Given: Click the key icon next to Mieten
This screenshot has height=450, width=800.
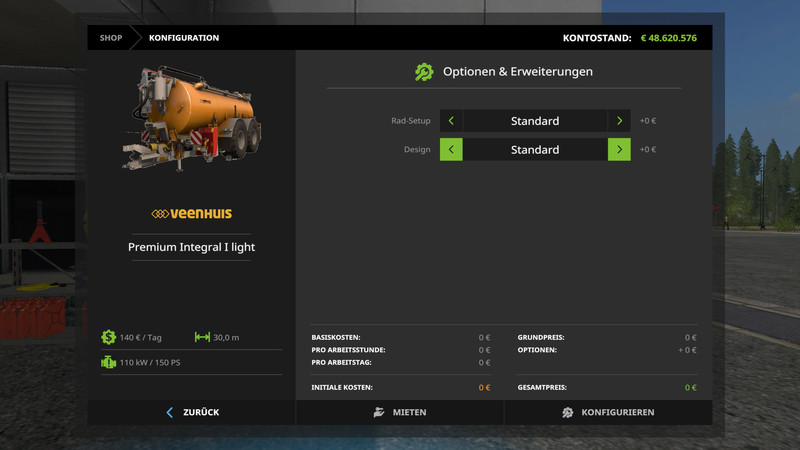Looking at the screenshot, I should point(379,412).
